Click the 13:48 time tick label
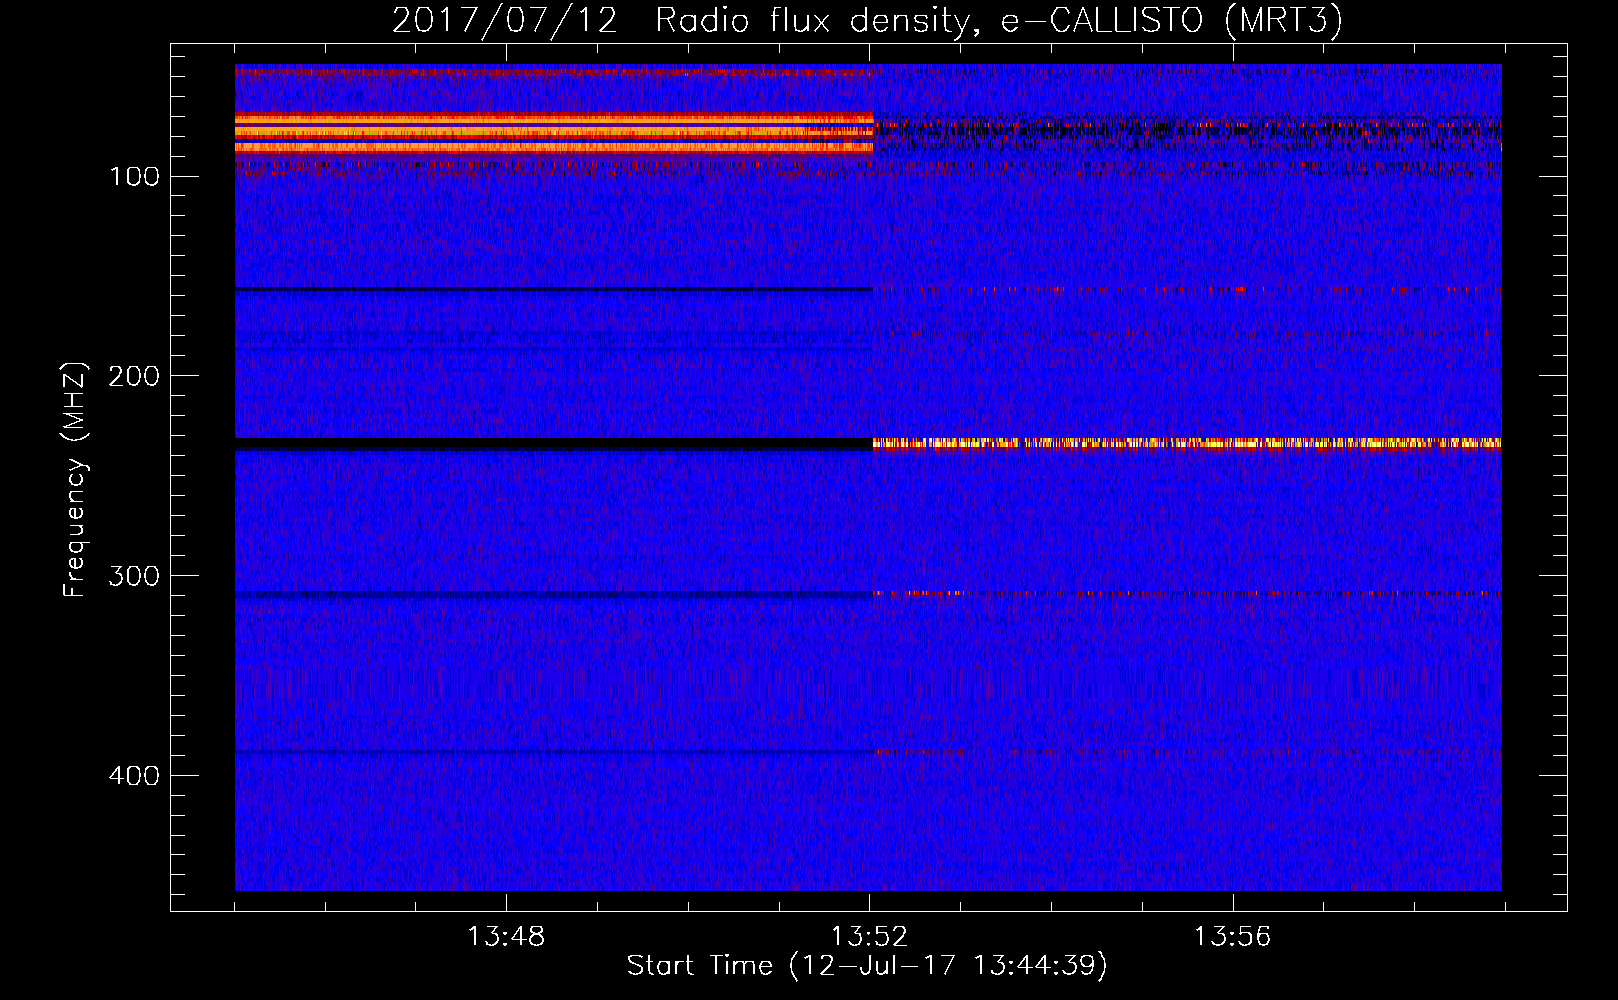Screen dimensions: 1618x1000 (506, 936)
